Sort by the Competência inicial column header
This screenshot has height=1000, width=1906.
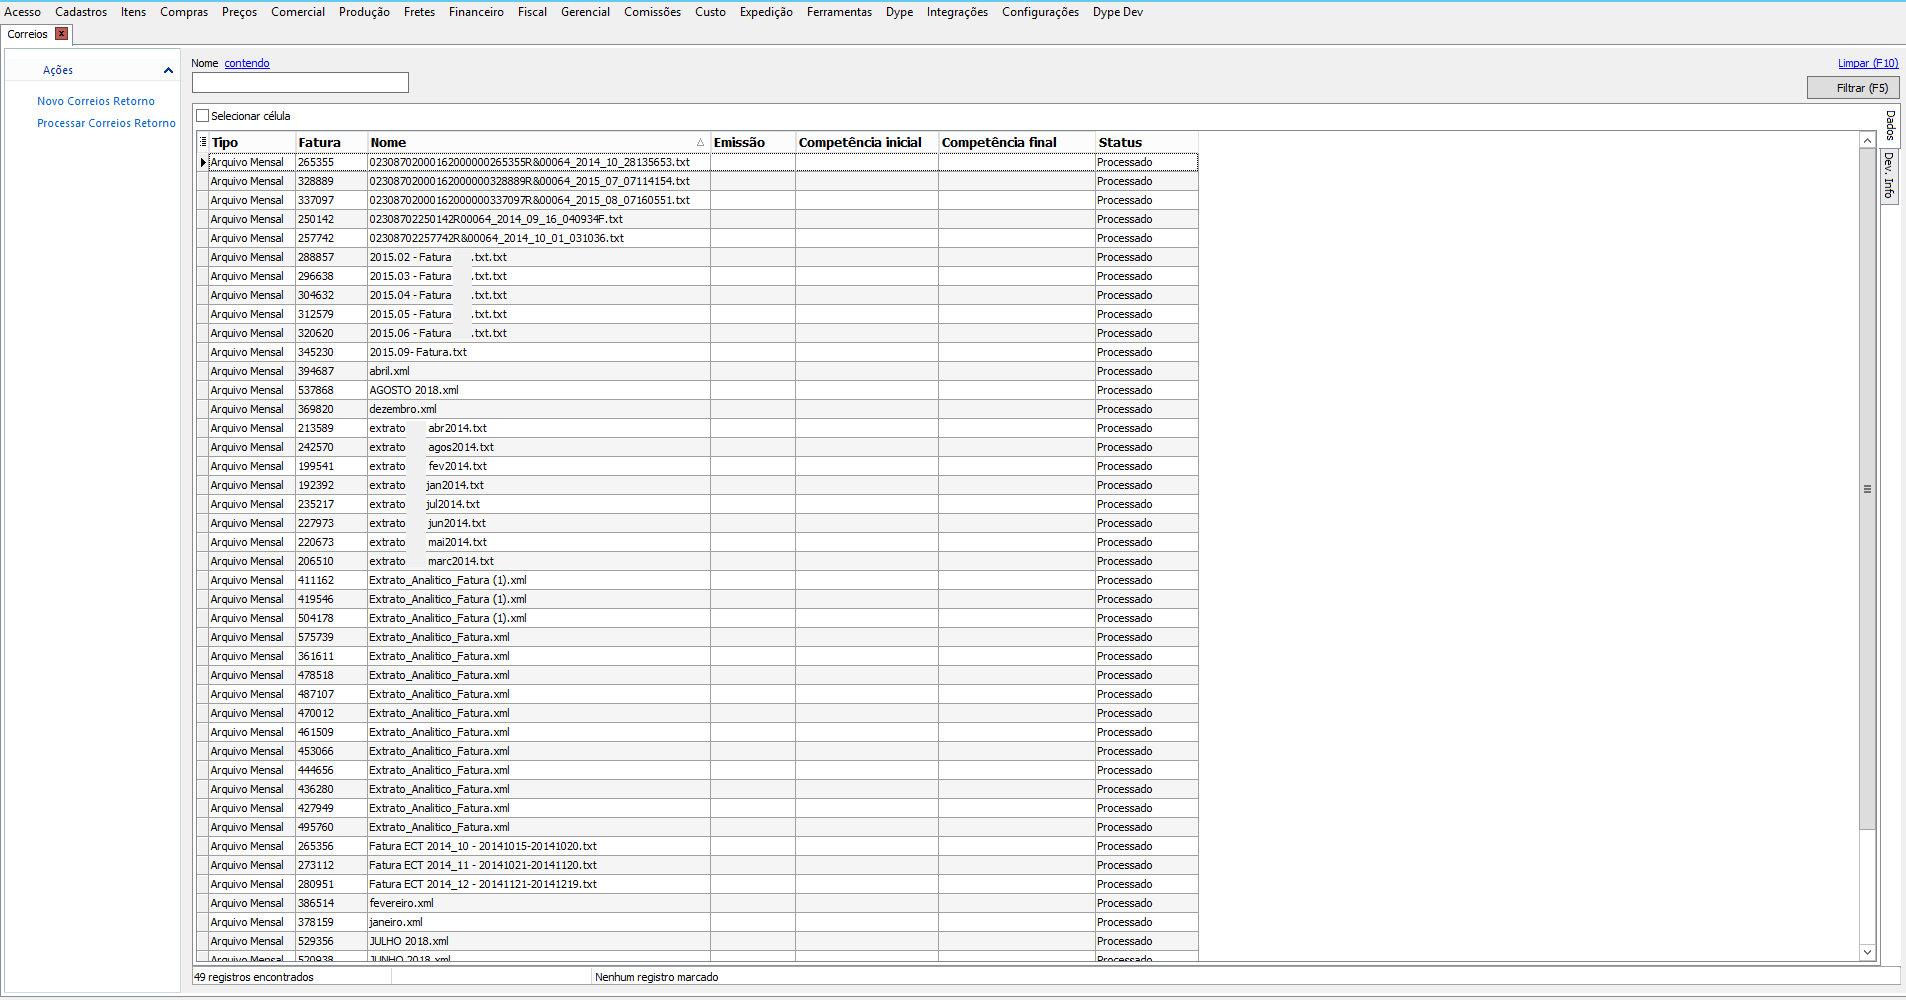click(x=867, y=142)
